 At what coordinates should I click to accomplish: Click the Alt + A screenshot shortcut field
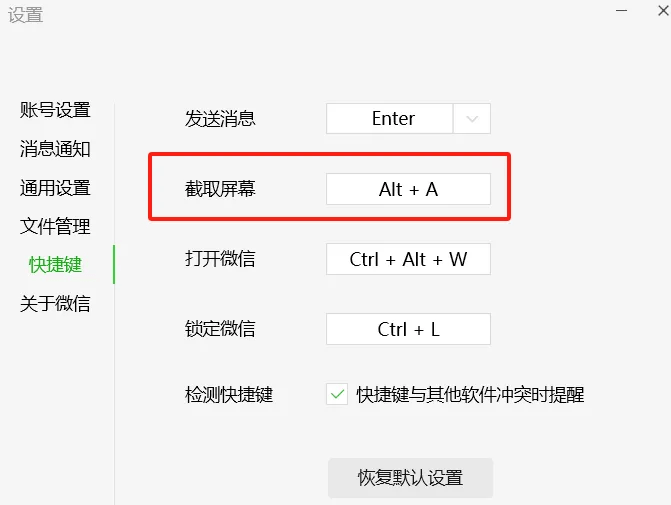408,189
